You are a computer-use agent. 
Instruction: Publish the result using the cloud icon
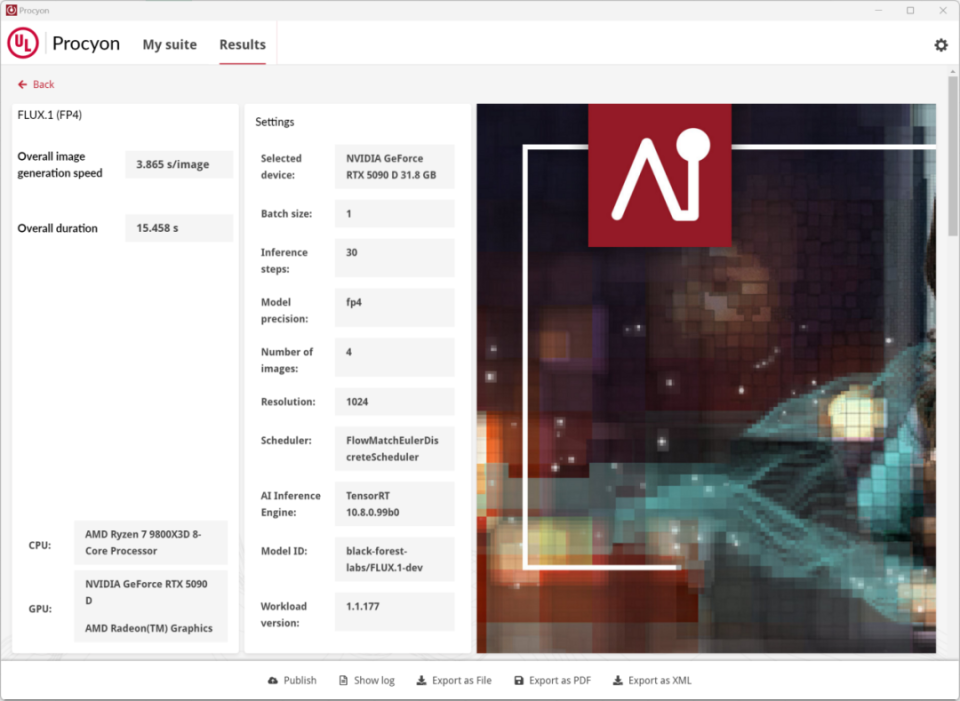[x=273, y=681]
